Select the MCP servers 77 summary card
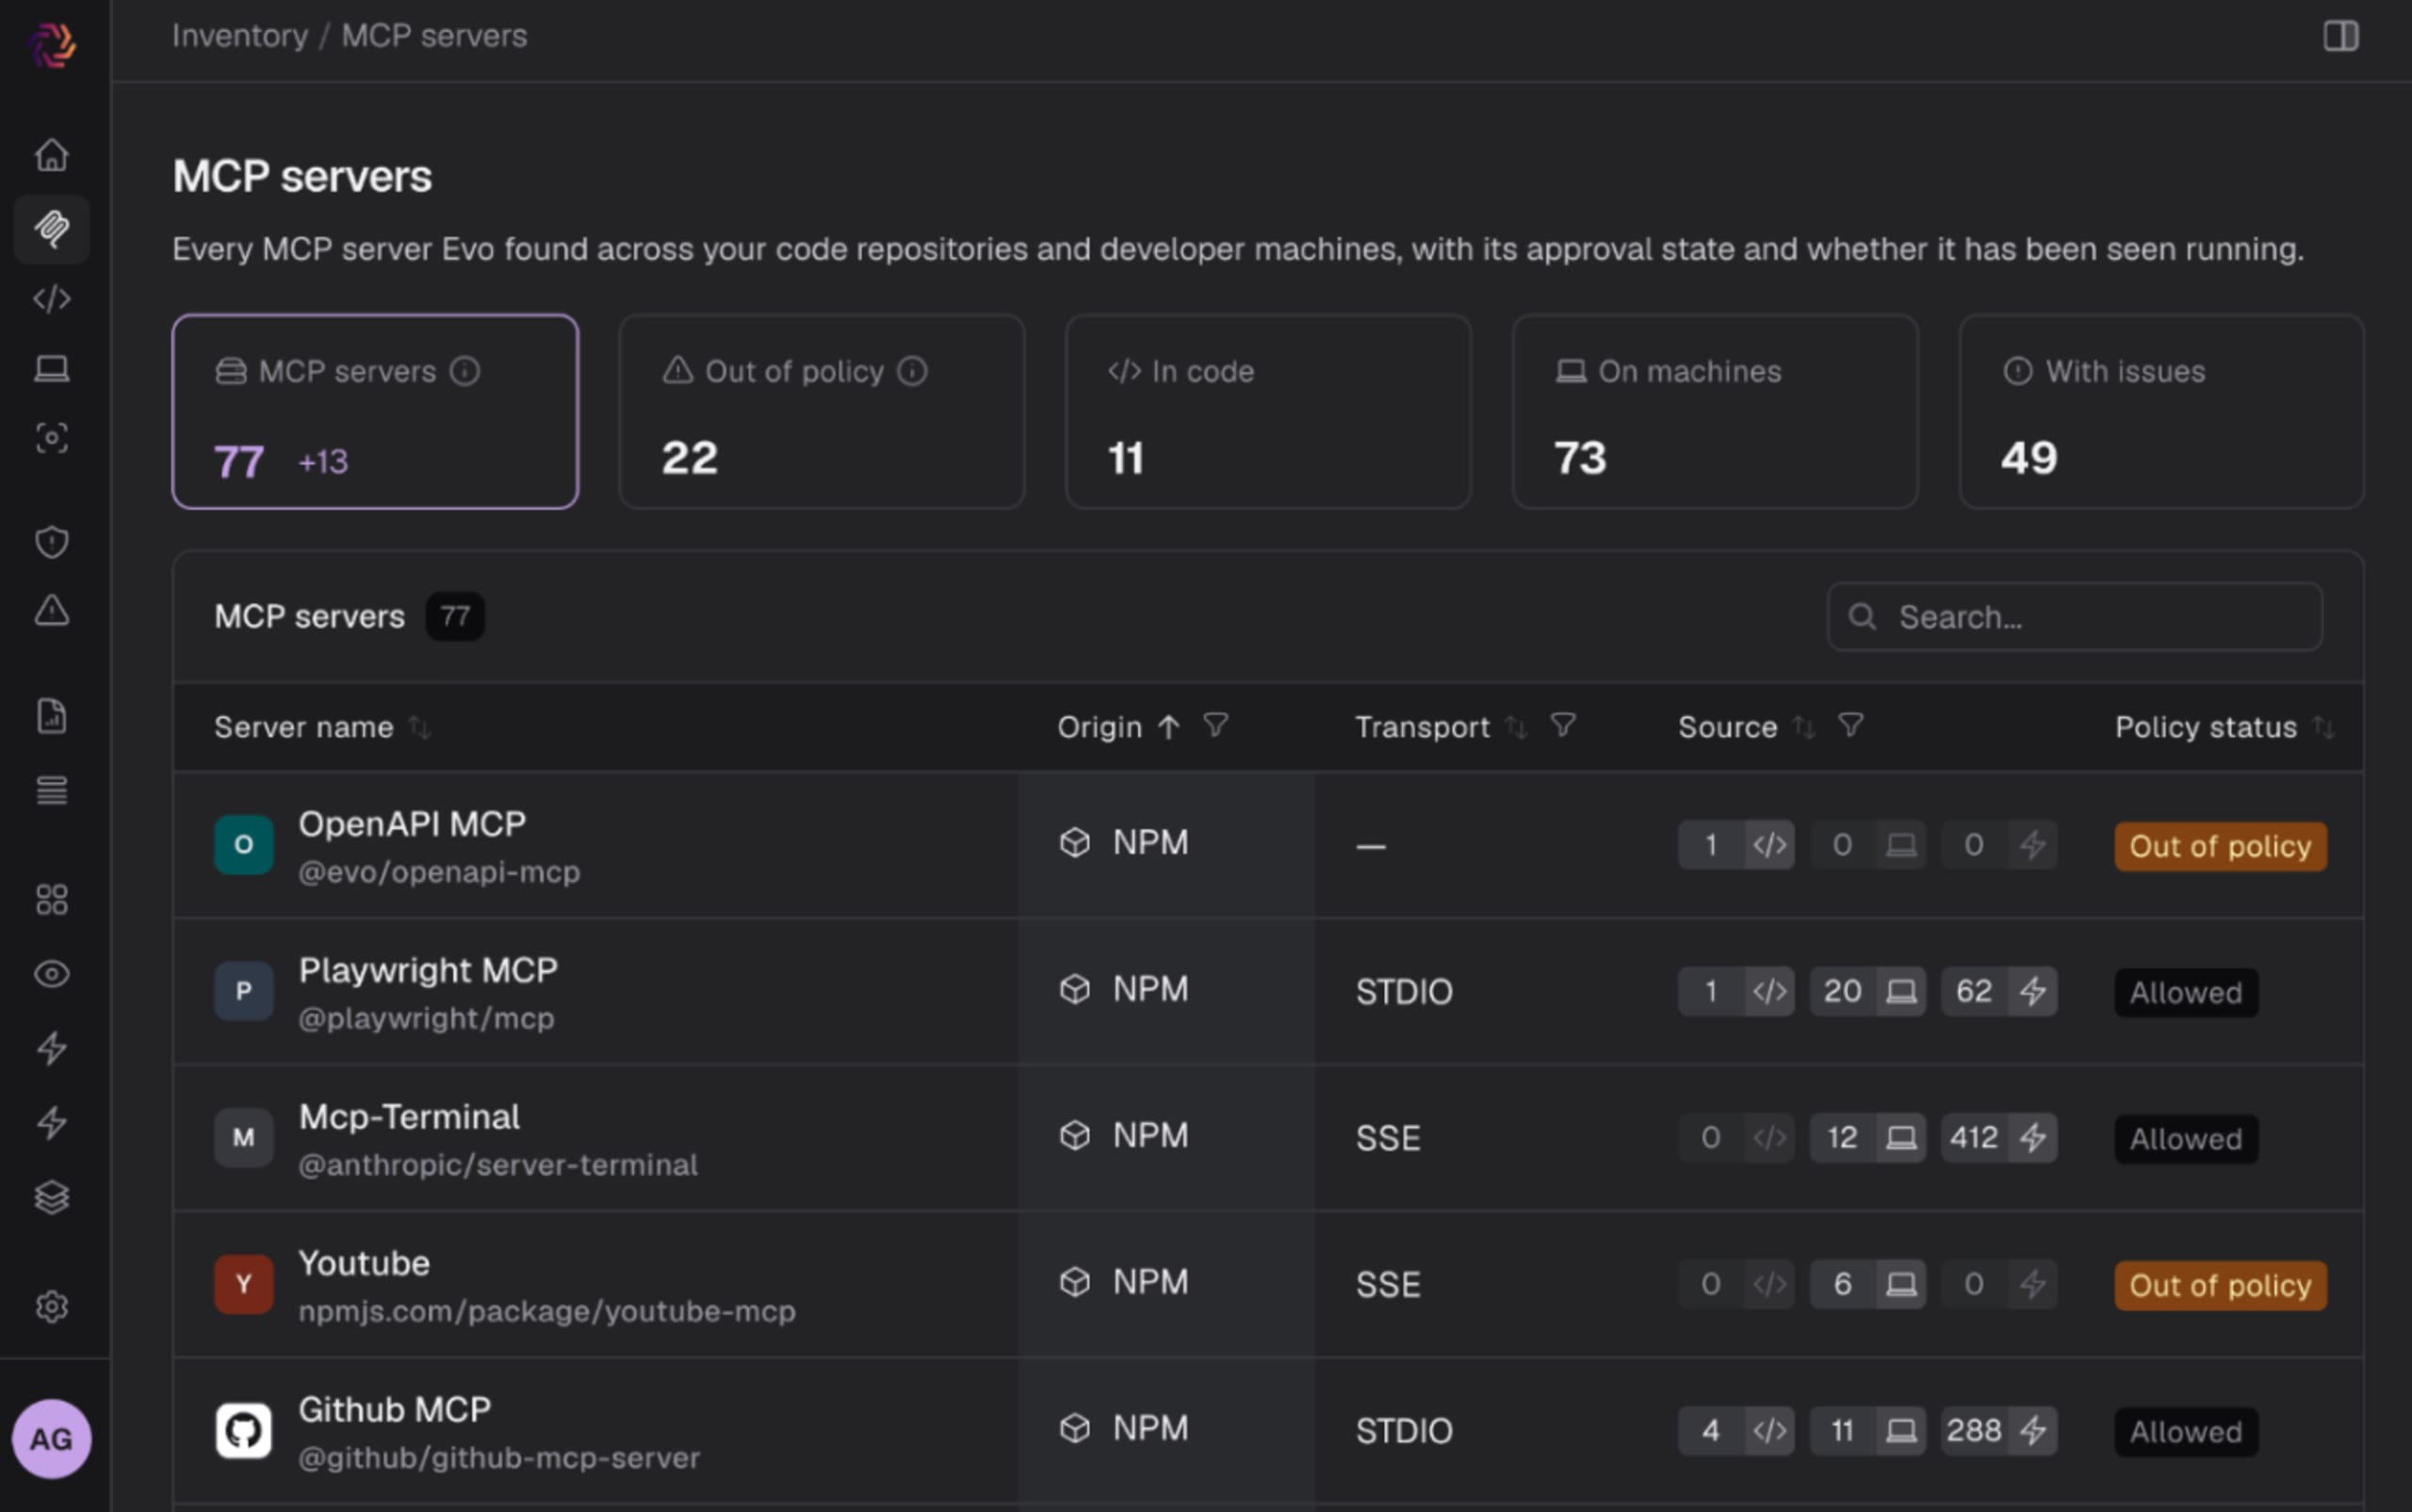This screenshot has width=2412, height=1512. click(x=375, y=412)
